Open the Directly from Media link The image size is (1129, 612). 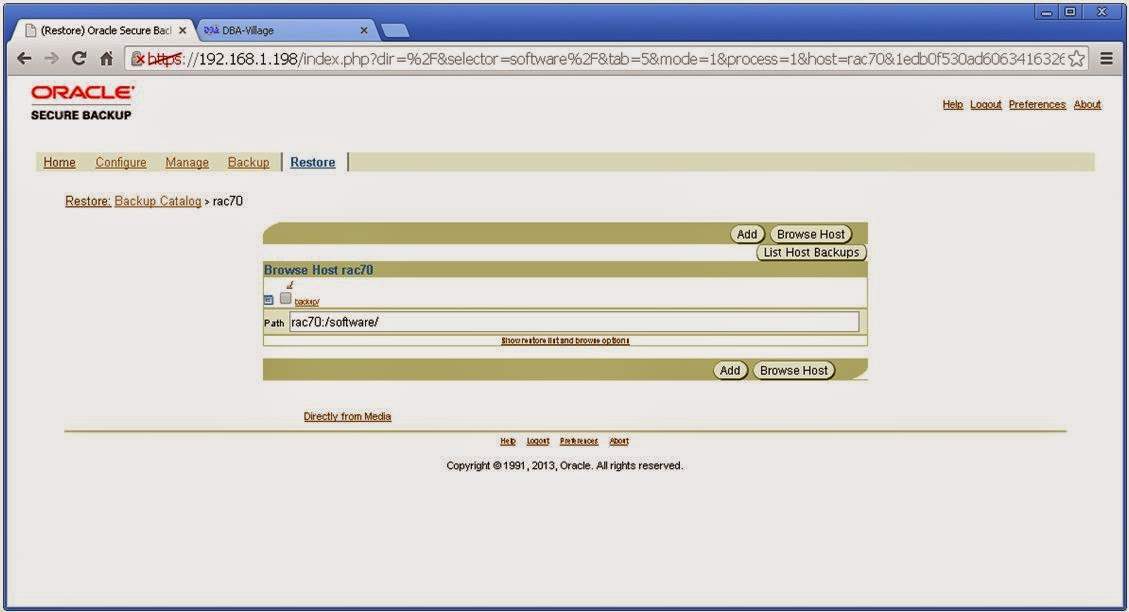tap(347, 416)
